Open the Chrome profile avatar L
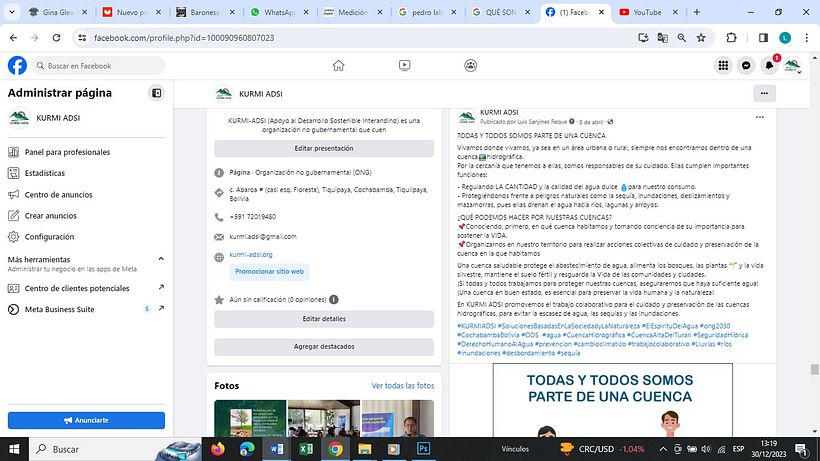 (785, 38)
